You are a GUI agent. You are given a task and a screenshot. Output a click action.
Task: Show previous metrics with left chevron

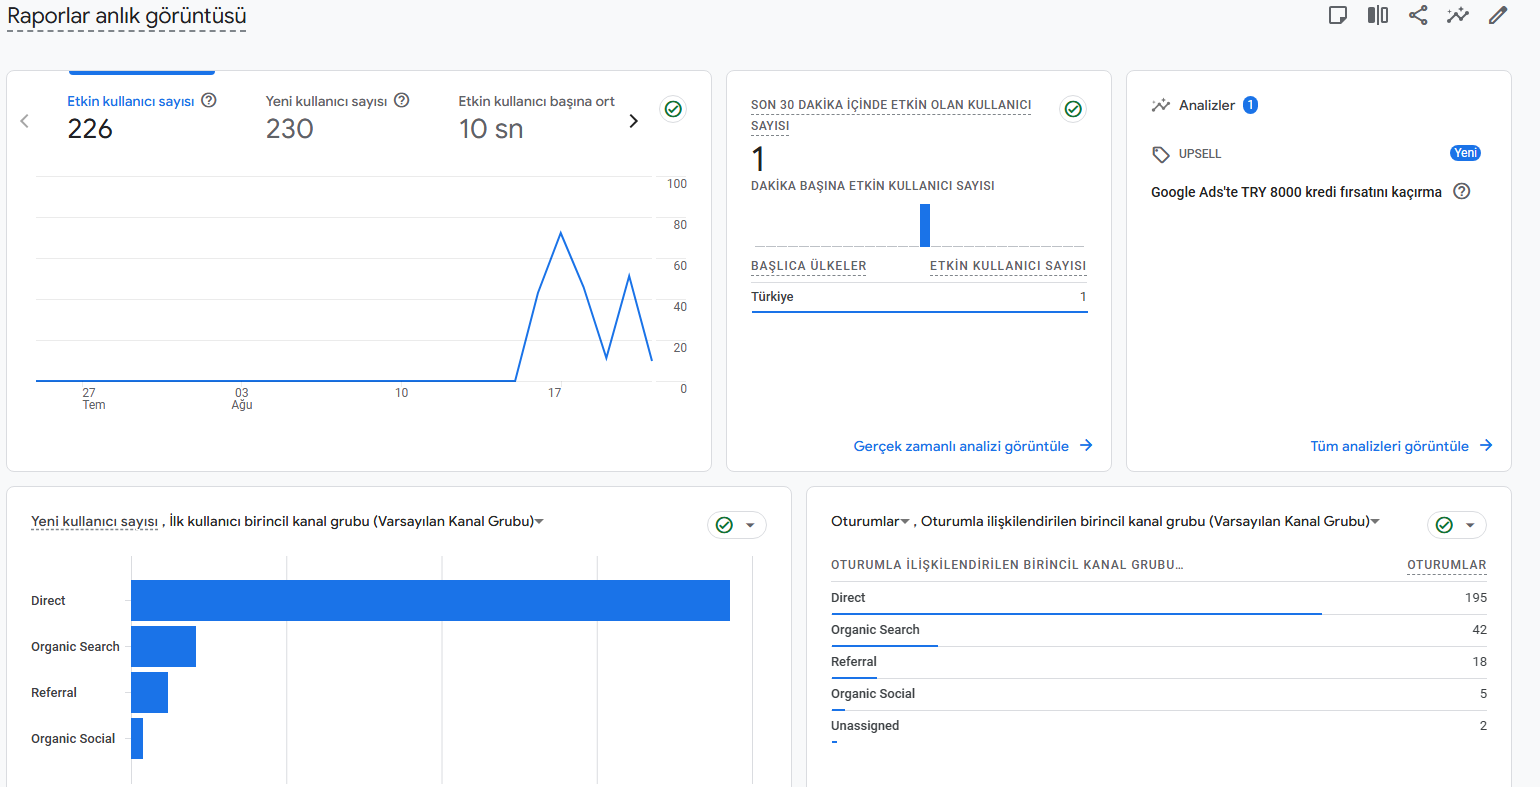point(25,121)
